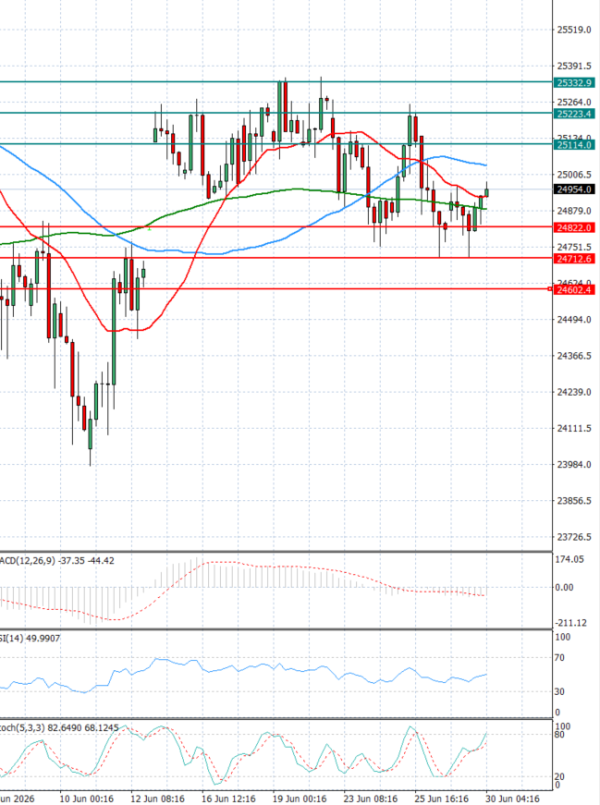
Task: Click the 25391.5 price axis value
Action: click(x=574, y=66)
